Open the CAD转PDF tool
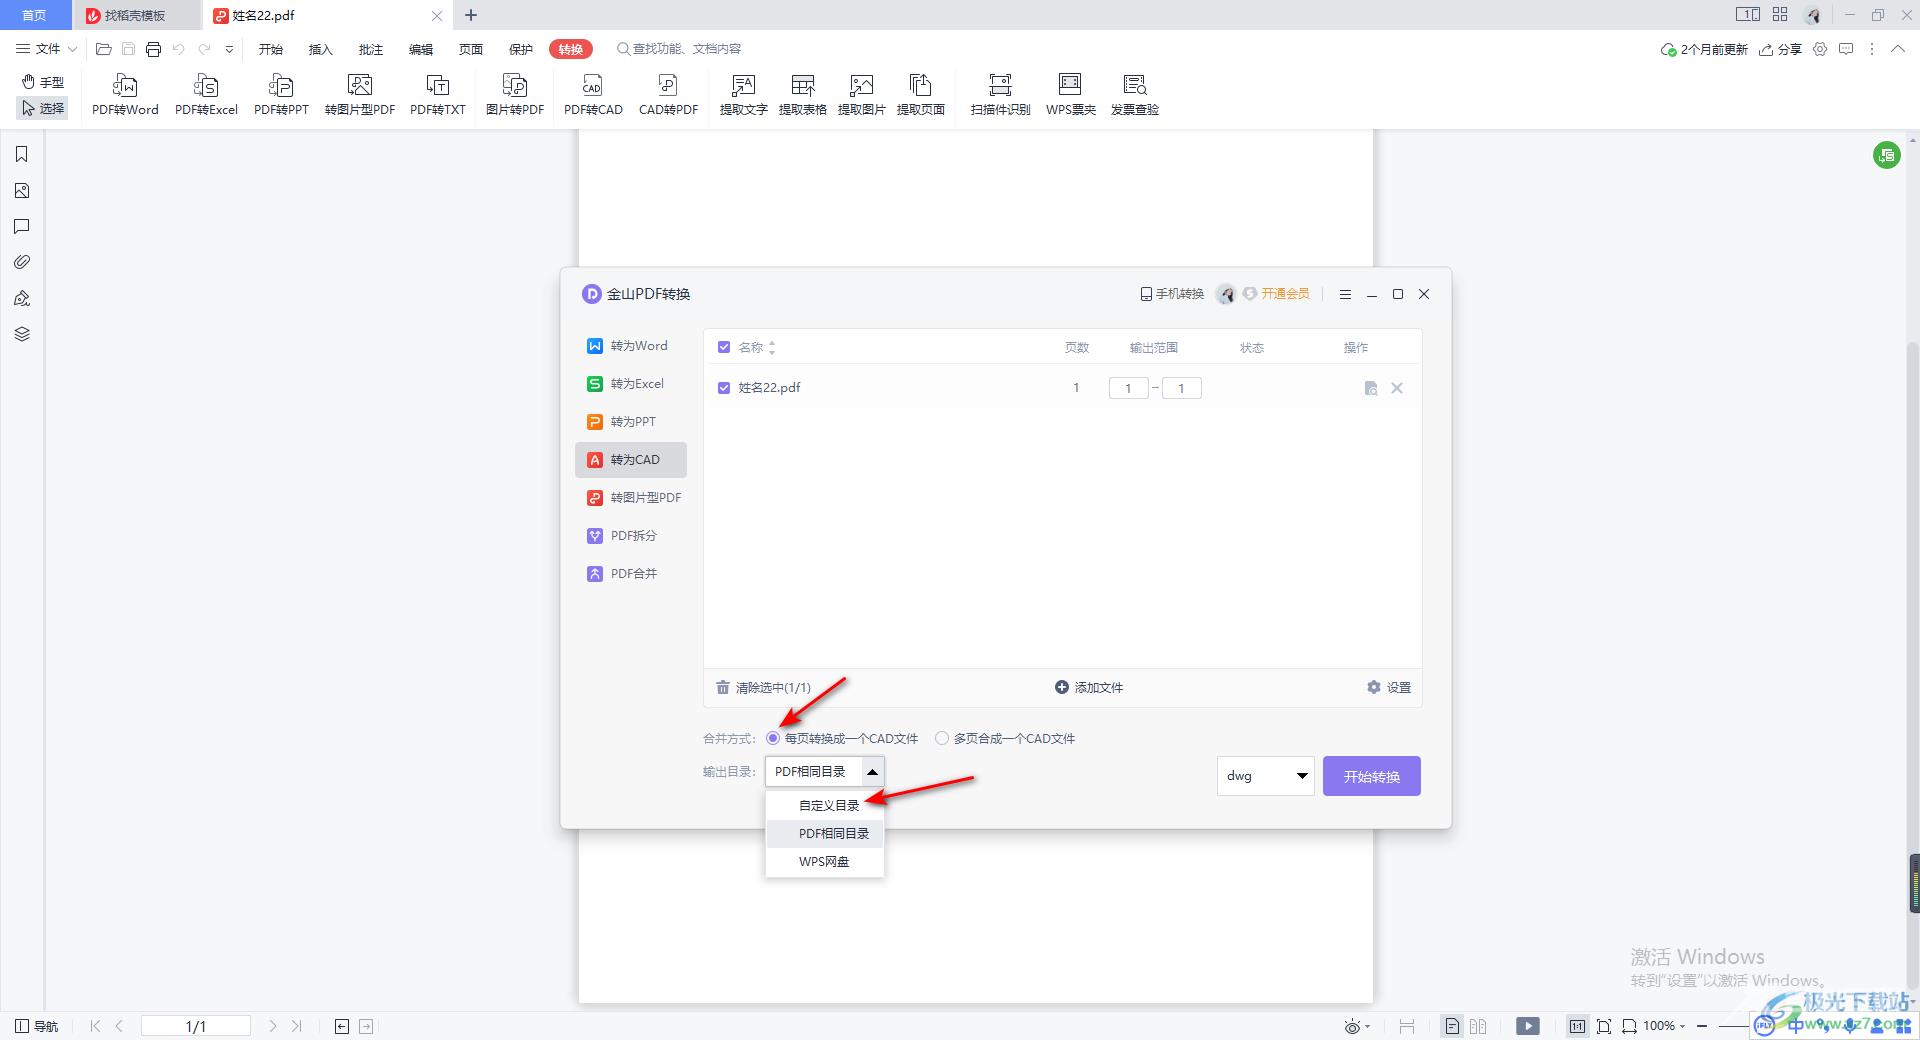 coord(668,95)
